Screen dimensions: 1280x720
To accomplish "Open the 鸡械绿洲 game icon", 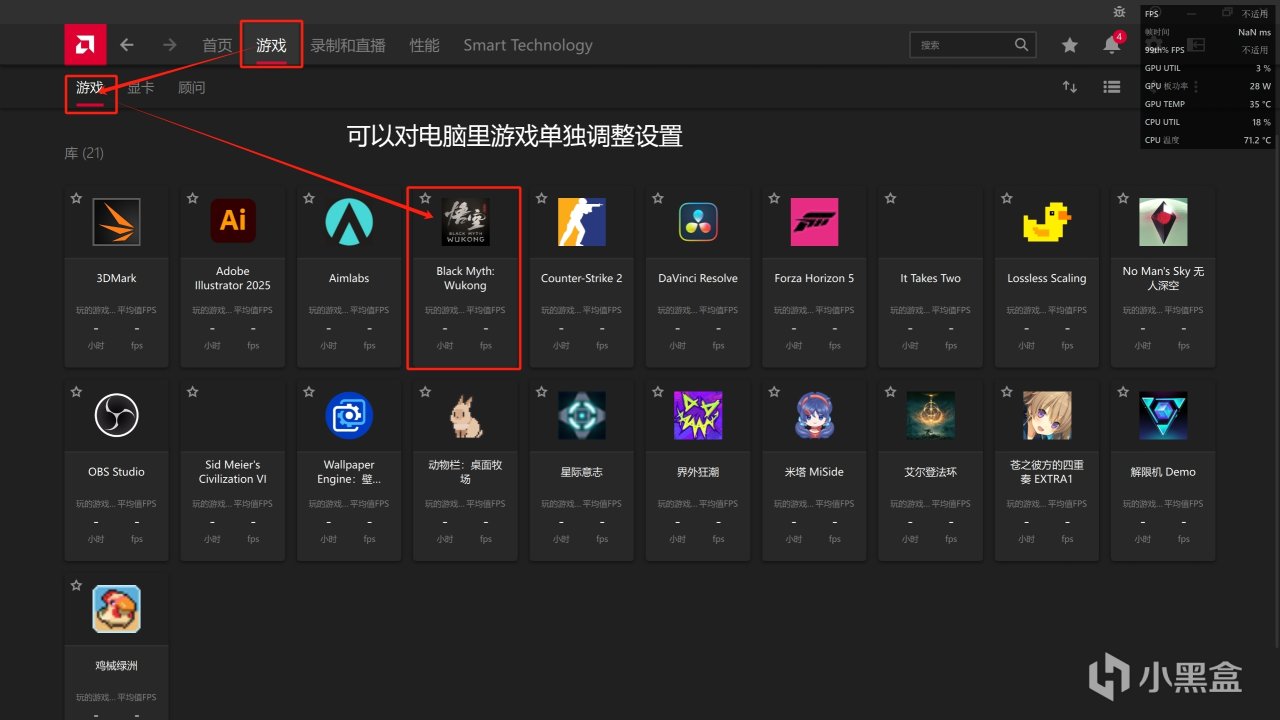I will [x=116, y=609].
